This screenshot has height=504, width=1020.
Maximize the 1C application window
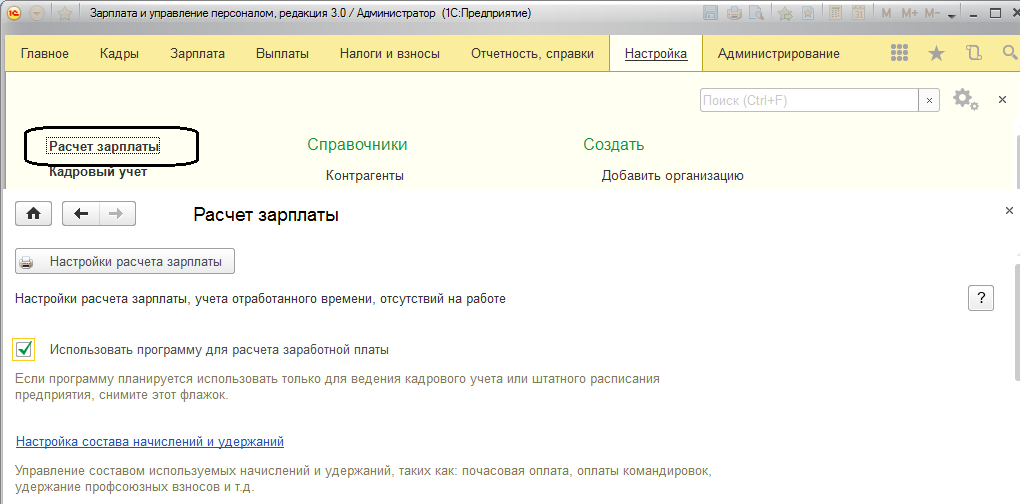tap(995, 13)
